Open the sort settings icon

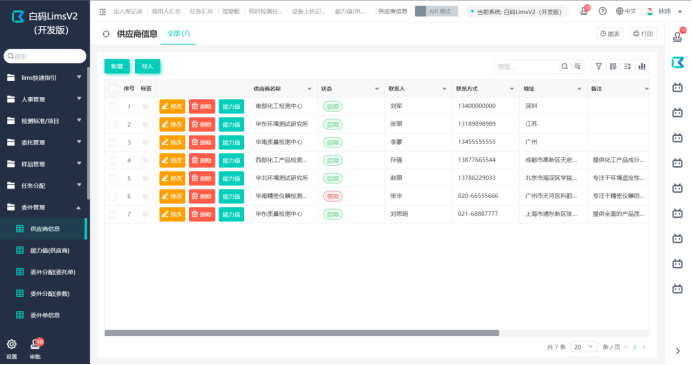627,67
